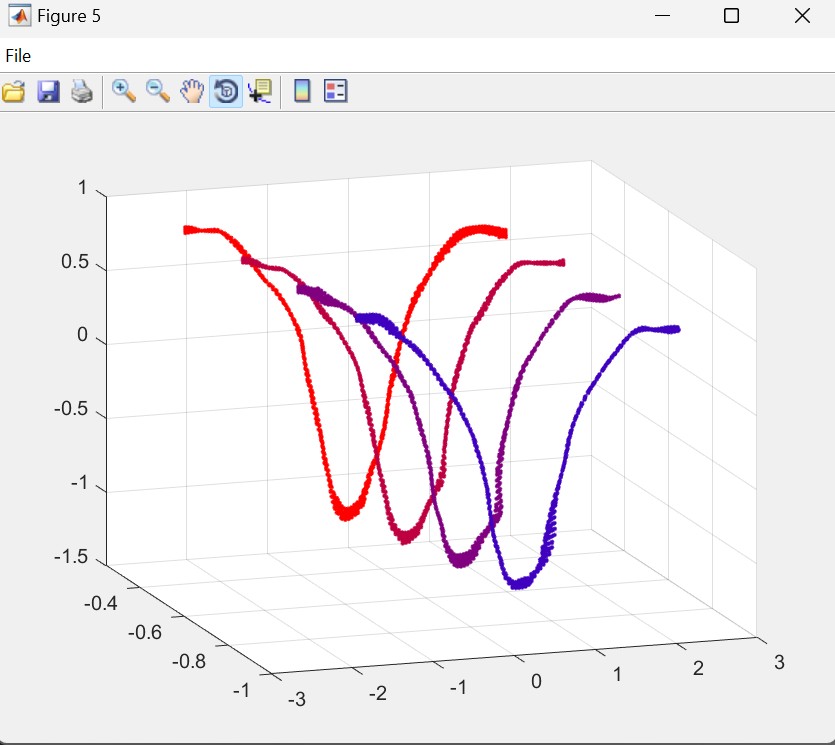835x745 pixels.
Task: Print the figure using the printer icon
Action: [x=82, y=92]
